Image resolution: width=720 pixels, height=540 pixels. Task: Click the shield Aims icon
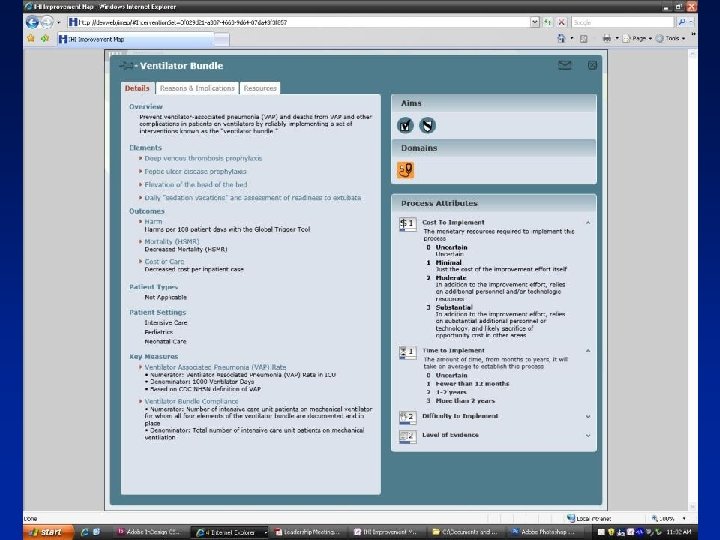tap(428, 125)
